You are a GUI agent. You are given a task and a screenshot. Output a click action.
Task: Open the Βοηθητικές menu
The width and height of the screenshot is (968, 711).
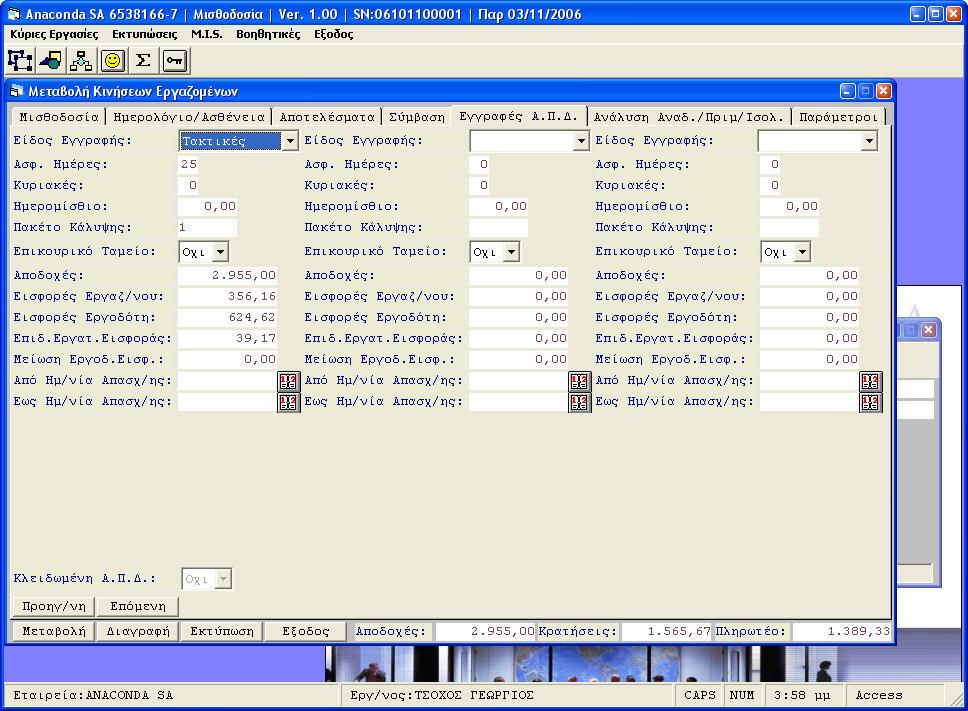[x=268, y=34]
